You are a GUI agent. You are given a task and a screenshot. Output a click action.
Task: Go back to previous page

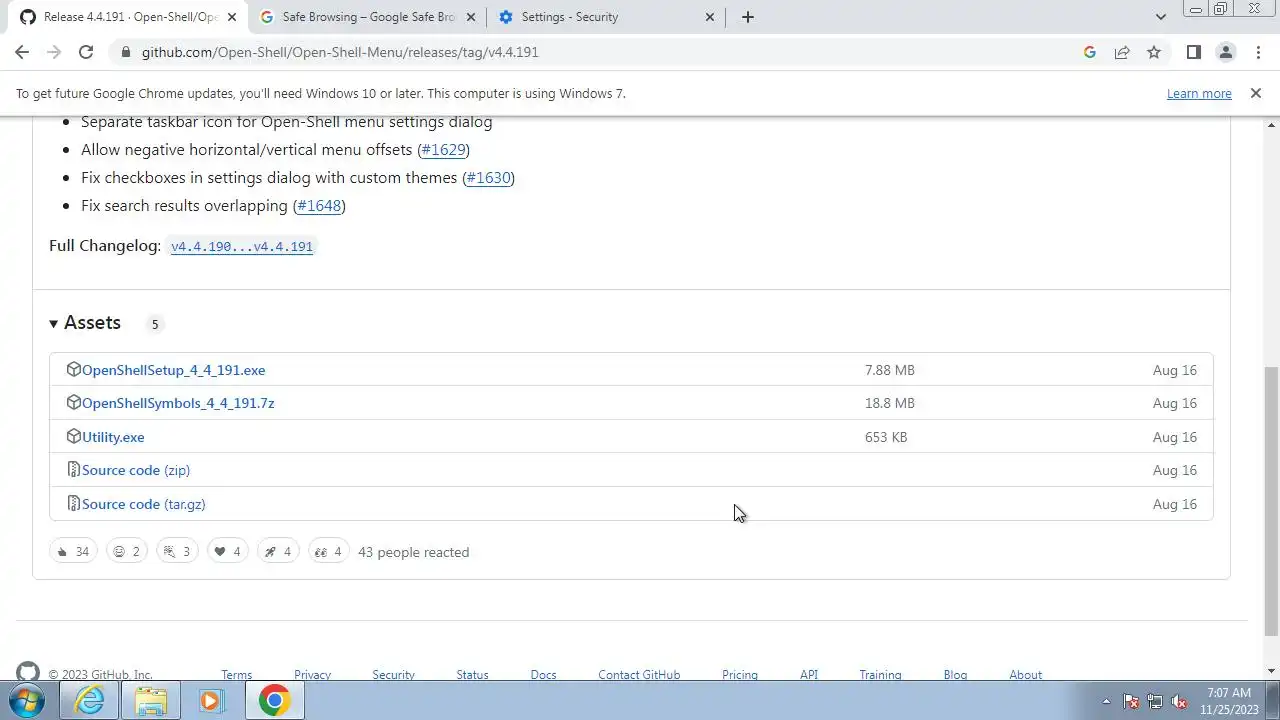tap(22, 52)
